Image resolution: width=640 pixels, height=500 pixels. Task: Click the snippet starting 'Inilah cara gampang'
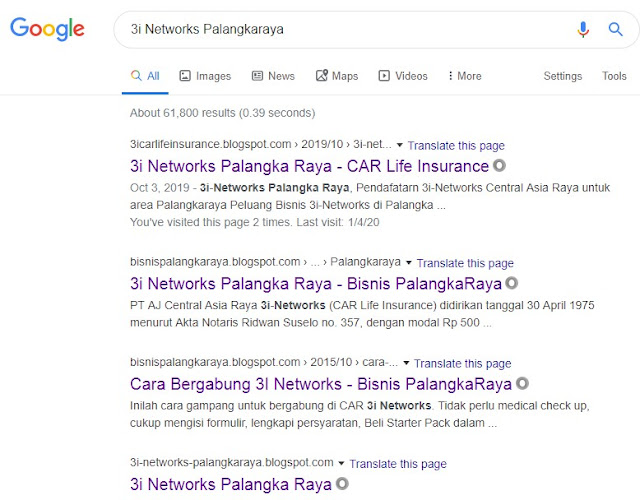tap(360, 414)
